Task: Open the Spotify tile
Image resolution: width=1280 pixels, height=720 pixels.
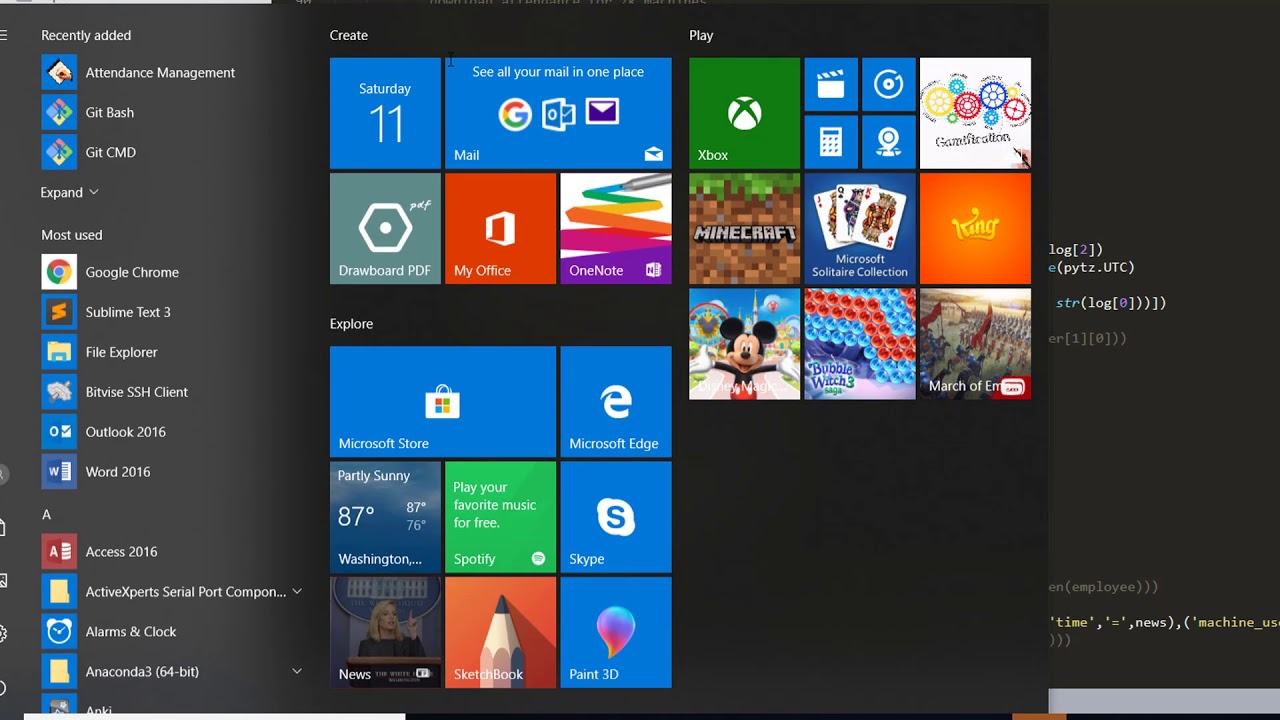Action: tap(500, 517)
